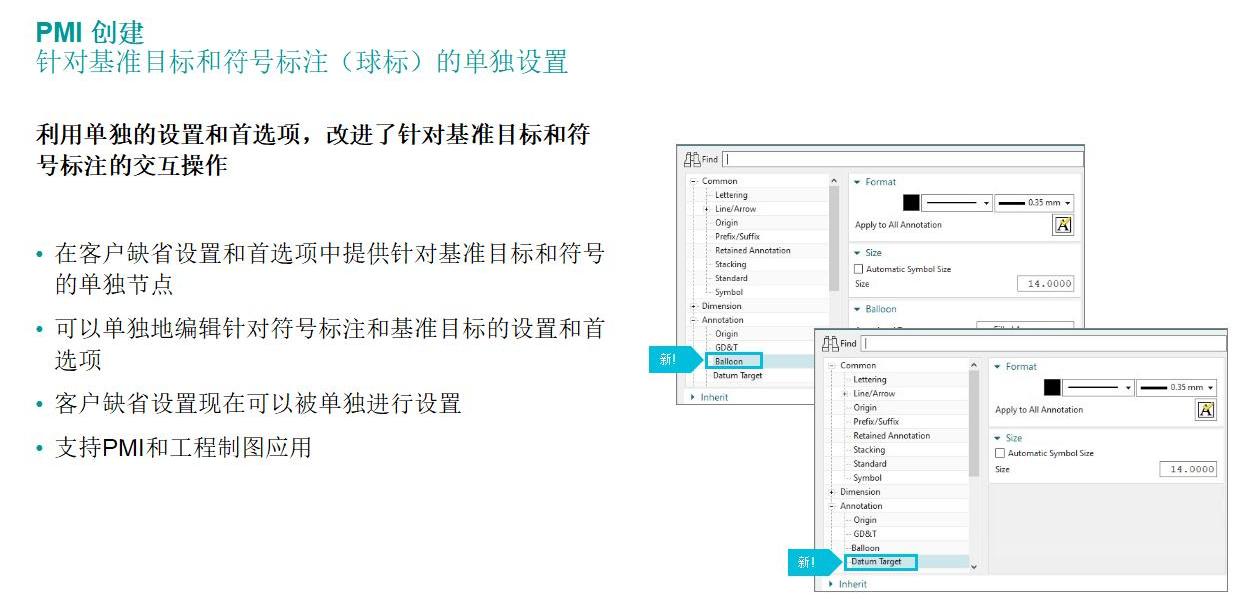Screen dimensions: 1237x613
Task: Select GD&T in front dialog tree
Action: pyautogui.click(x=865, y=534)
